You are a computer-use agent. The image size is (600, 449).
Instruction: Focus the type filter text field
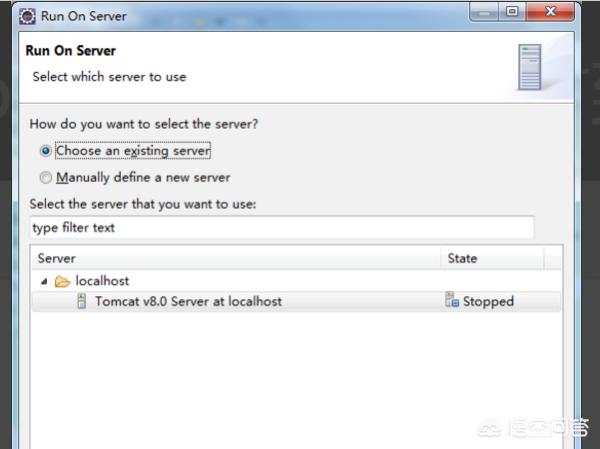click(x=282, y=227)
